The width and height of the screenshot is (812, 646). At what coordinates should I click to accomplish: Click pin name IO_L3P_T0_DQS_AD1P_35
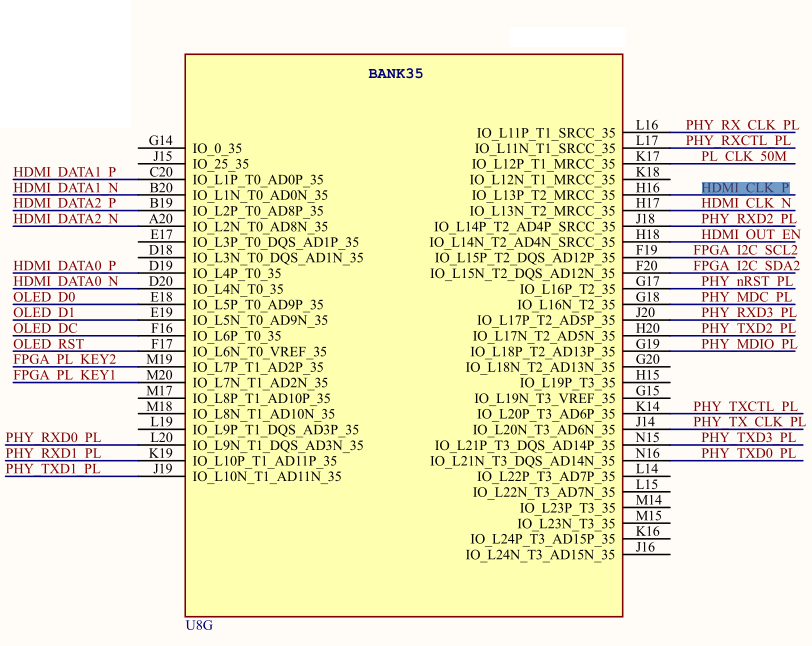point(276,242)
